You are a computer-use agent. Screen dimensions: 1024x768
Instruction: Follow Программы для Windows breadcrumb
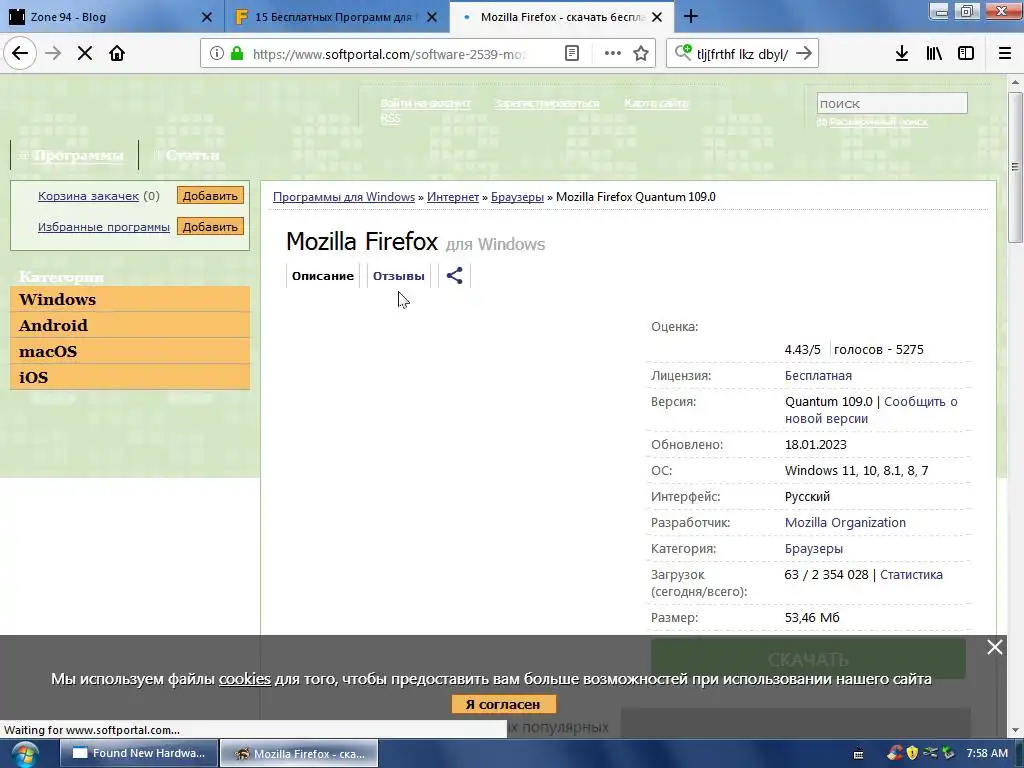click(x=344, y=197)
